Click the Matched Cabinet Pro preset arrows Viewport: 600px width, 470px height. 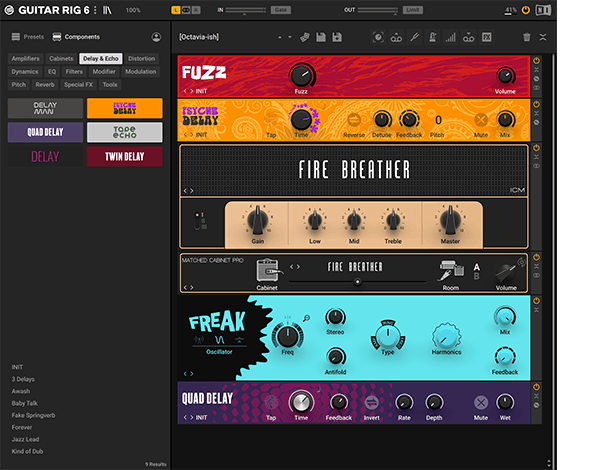188,287
